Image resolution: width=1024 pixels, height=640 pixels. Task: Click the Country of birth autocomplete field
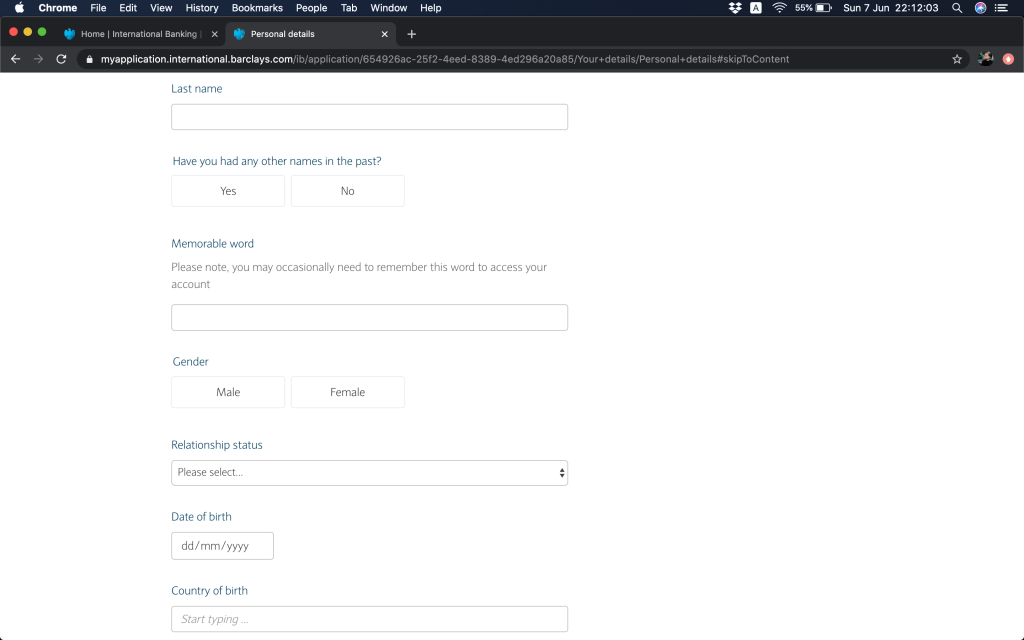coord(369,619)
